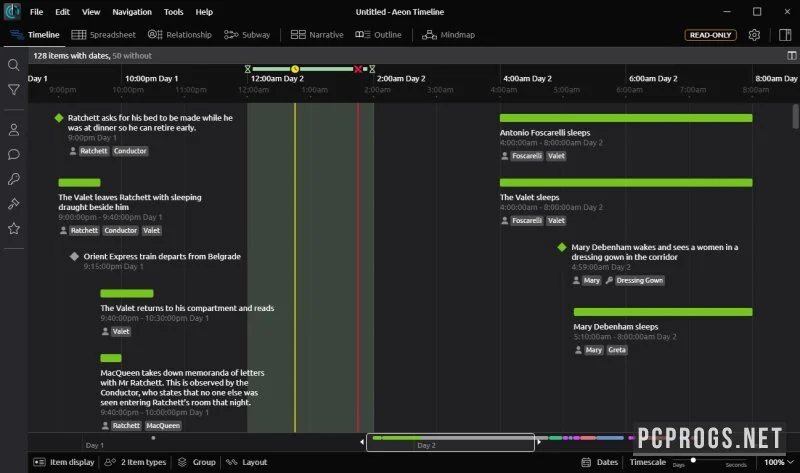Open the Item display options
800x473 pixels.
click(x=64, y=462)
